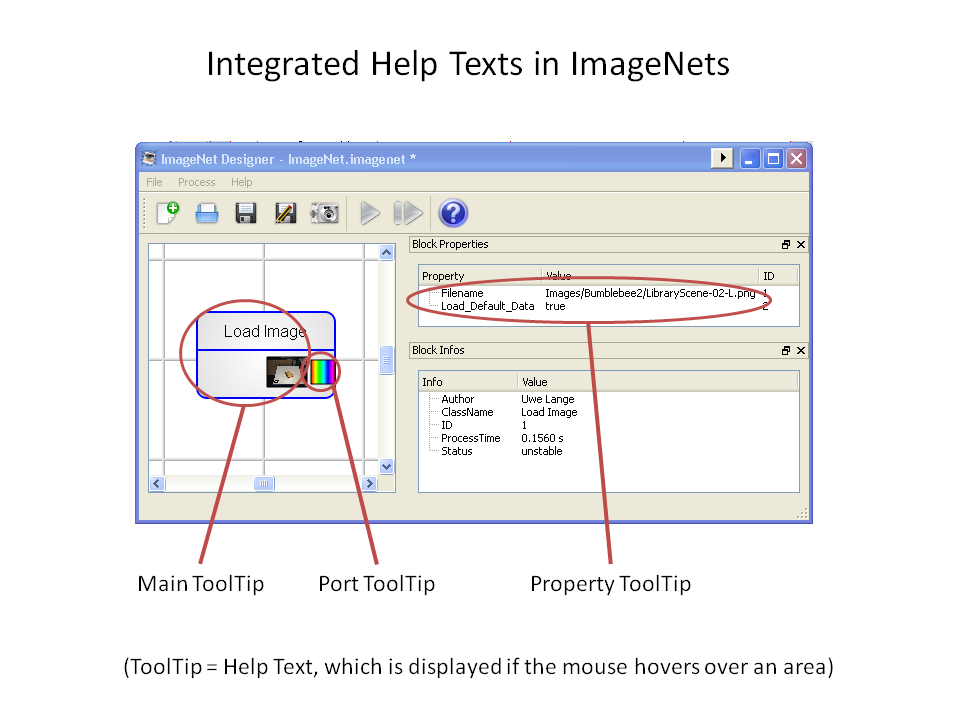
Task: Open the title bar arrow menu
Action: pyautogui.click(x=721, y=158)
